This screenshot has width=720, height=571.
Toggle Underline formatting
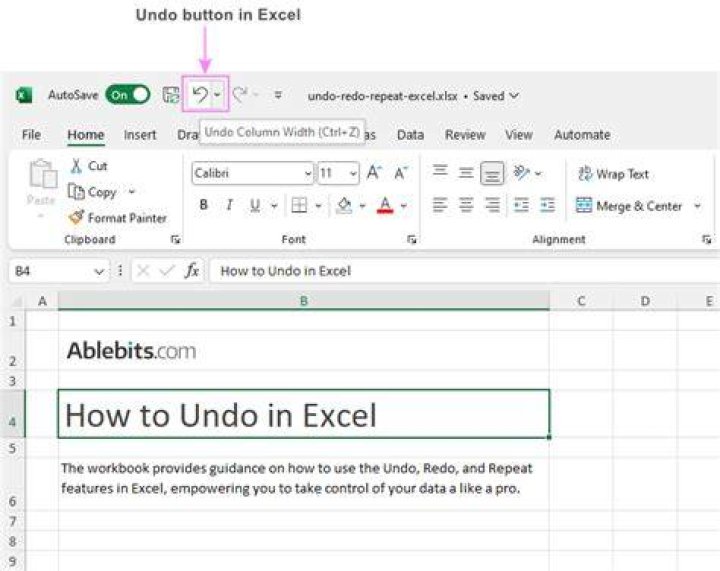(255, 205)
